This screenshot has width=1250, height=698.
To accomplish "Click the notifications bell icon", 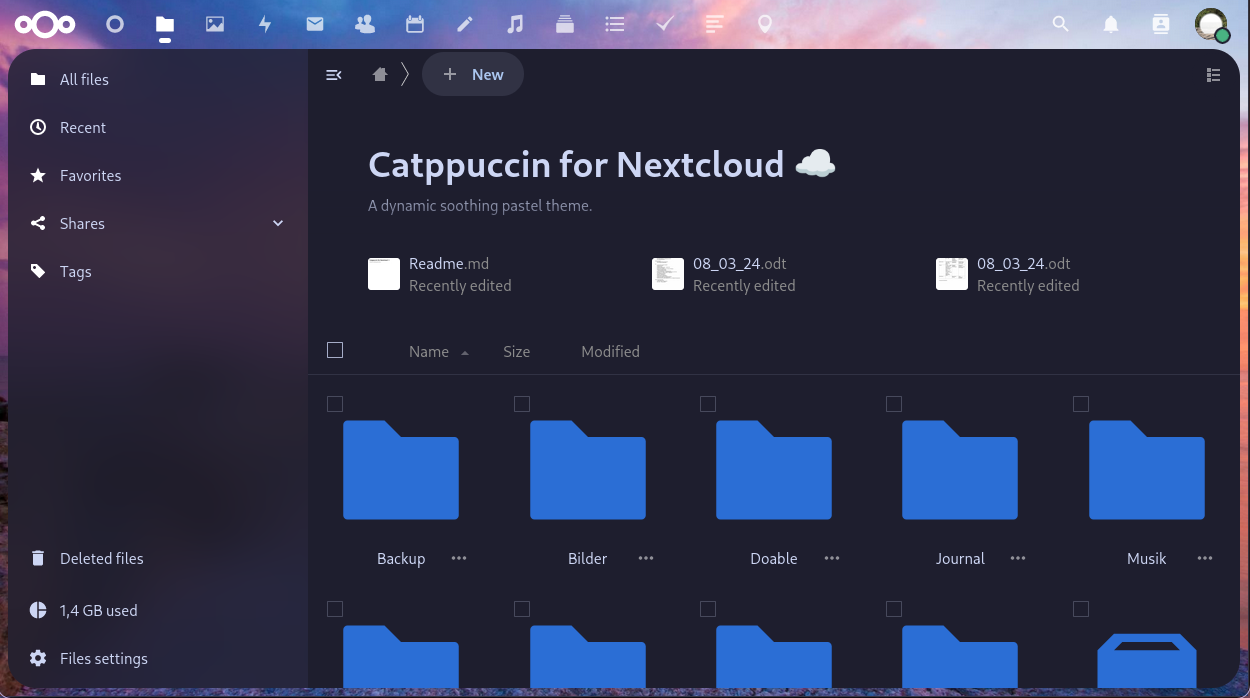I will click(x=1111, y=24).
